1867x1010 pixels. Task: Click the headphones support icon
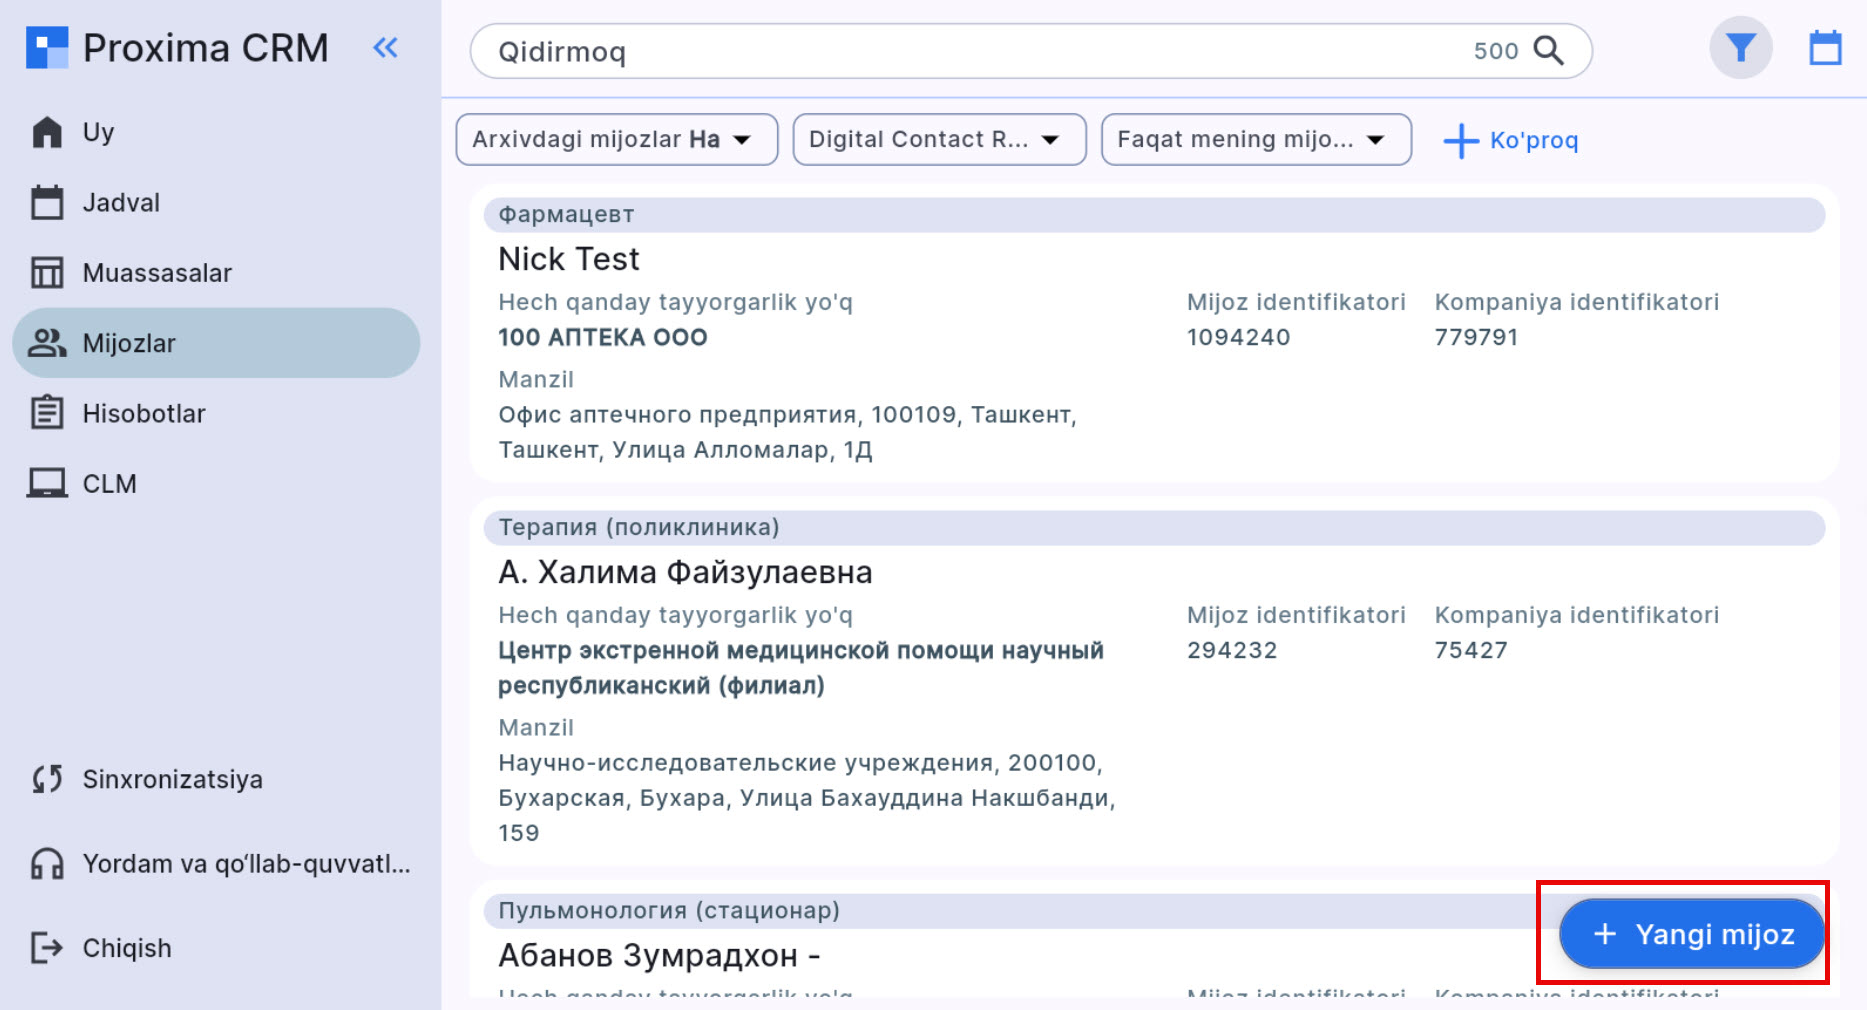pyautogui.click(x=47, y=864)
